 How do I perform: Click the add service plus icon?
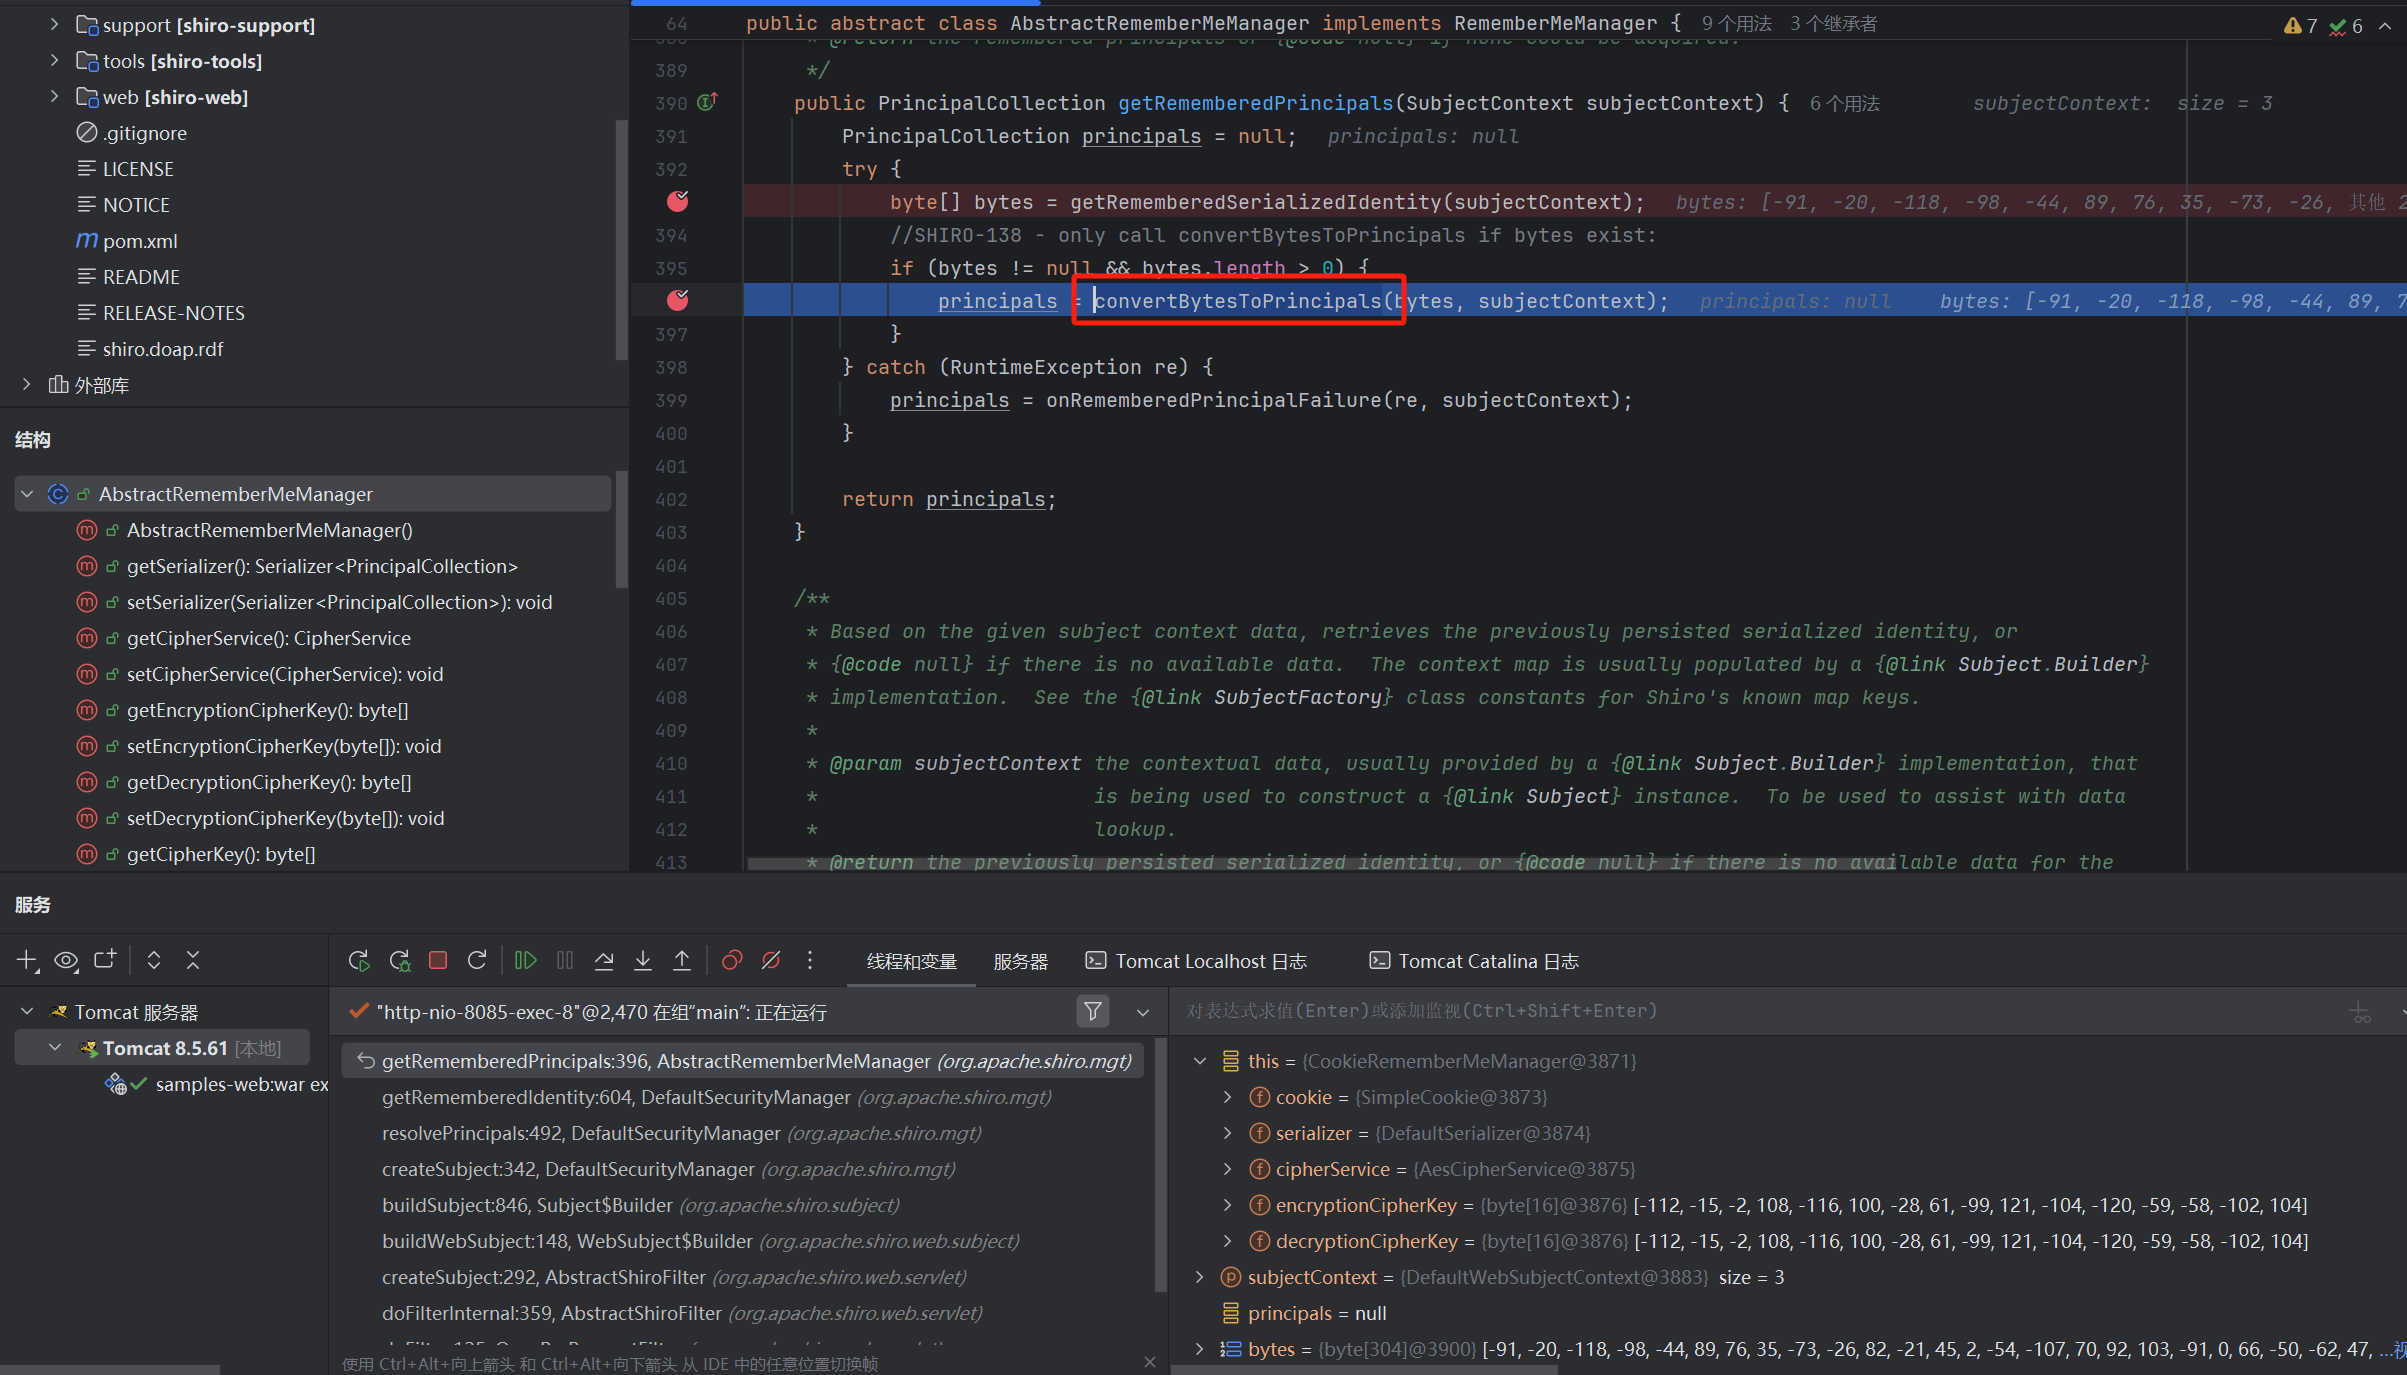(x=27, y=961)
